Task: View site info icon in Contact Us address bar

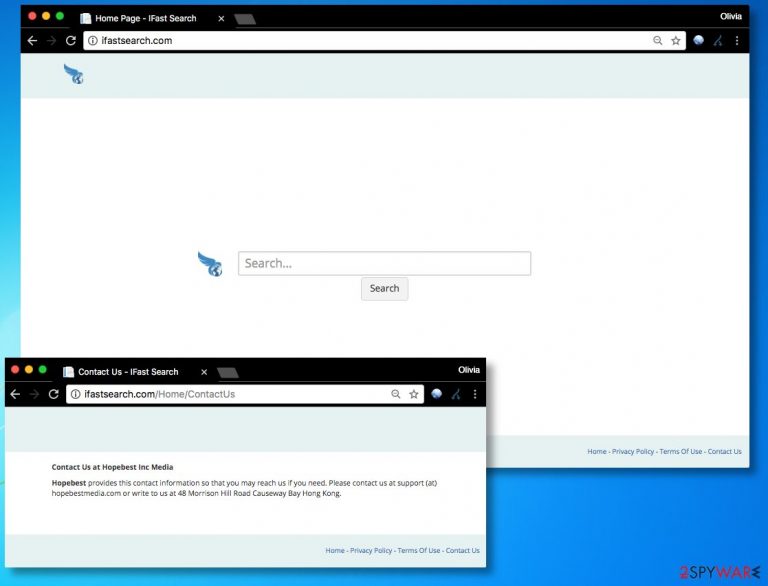Action: coord(75,394)
